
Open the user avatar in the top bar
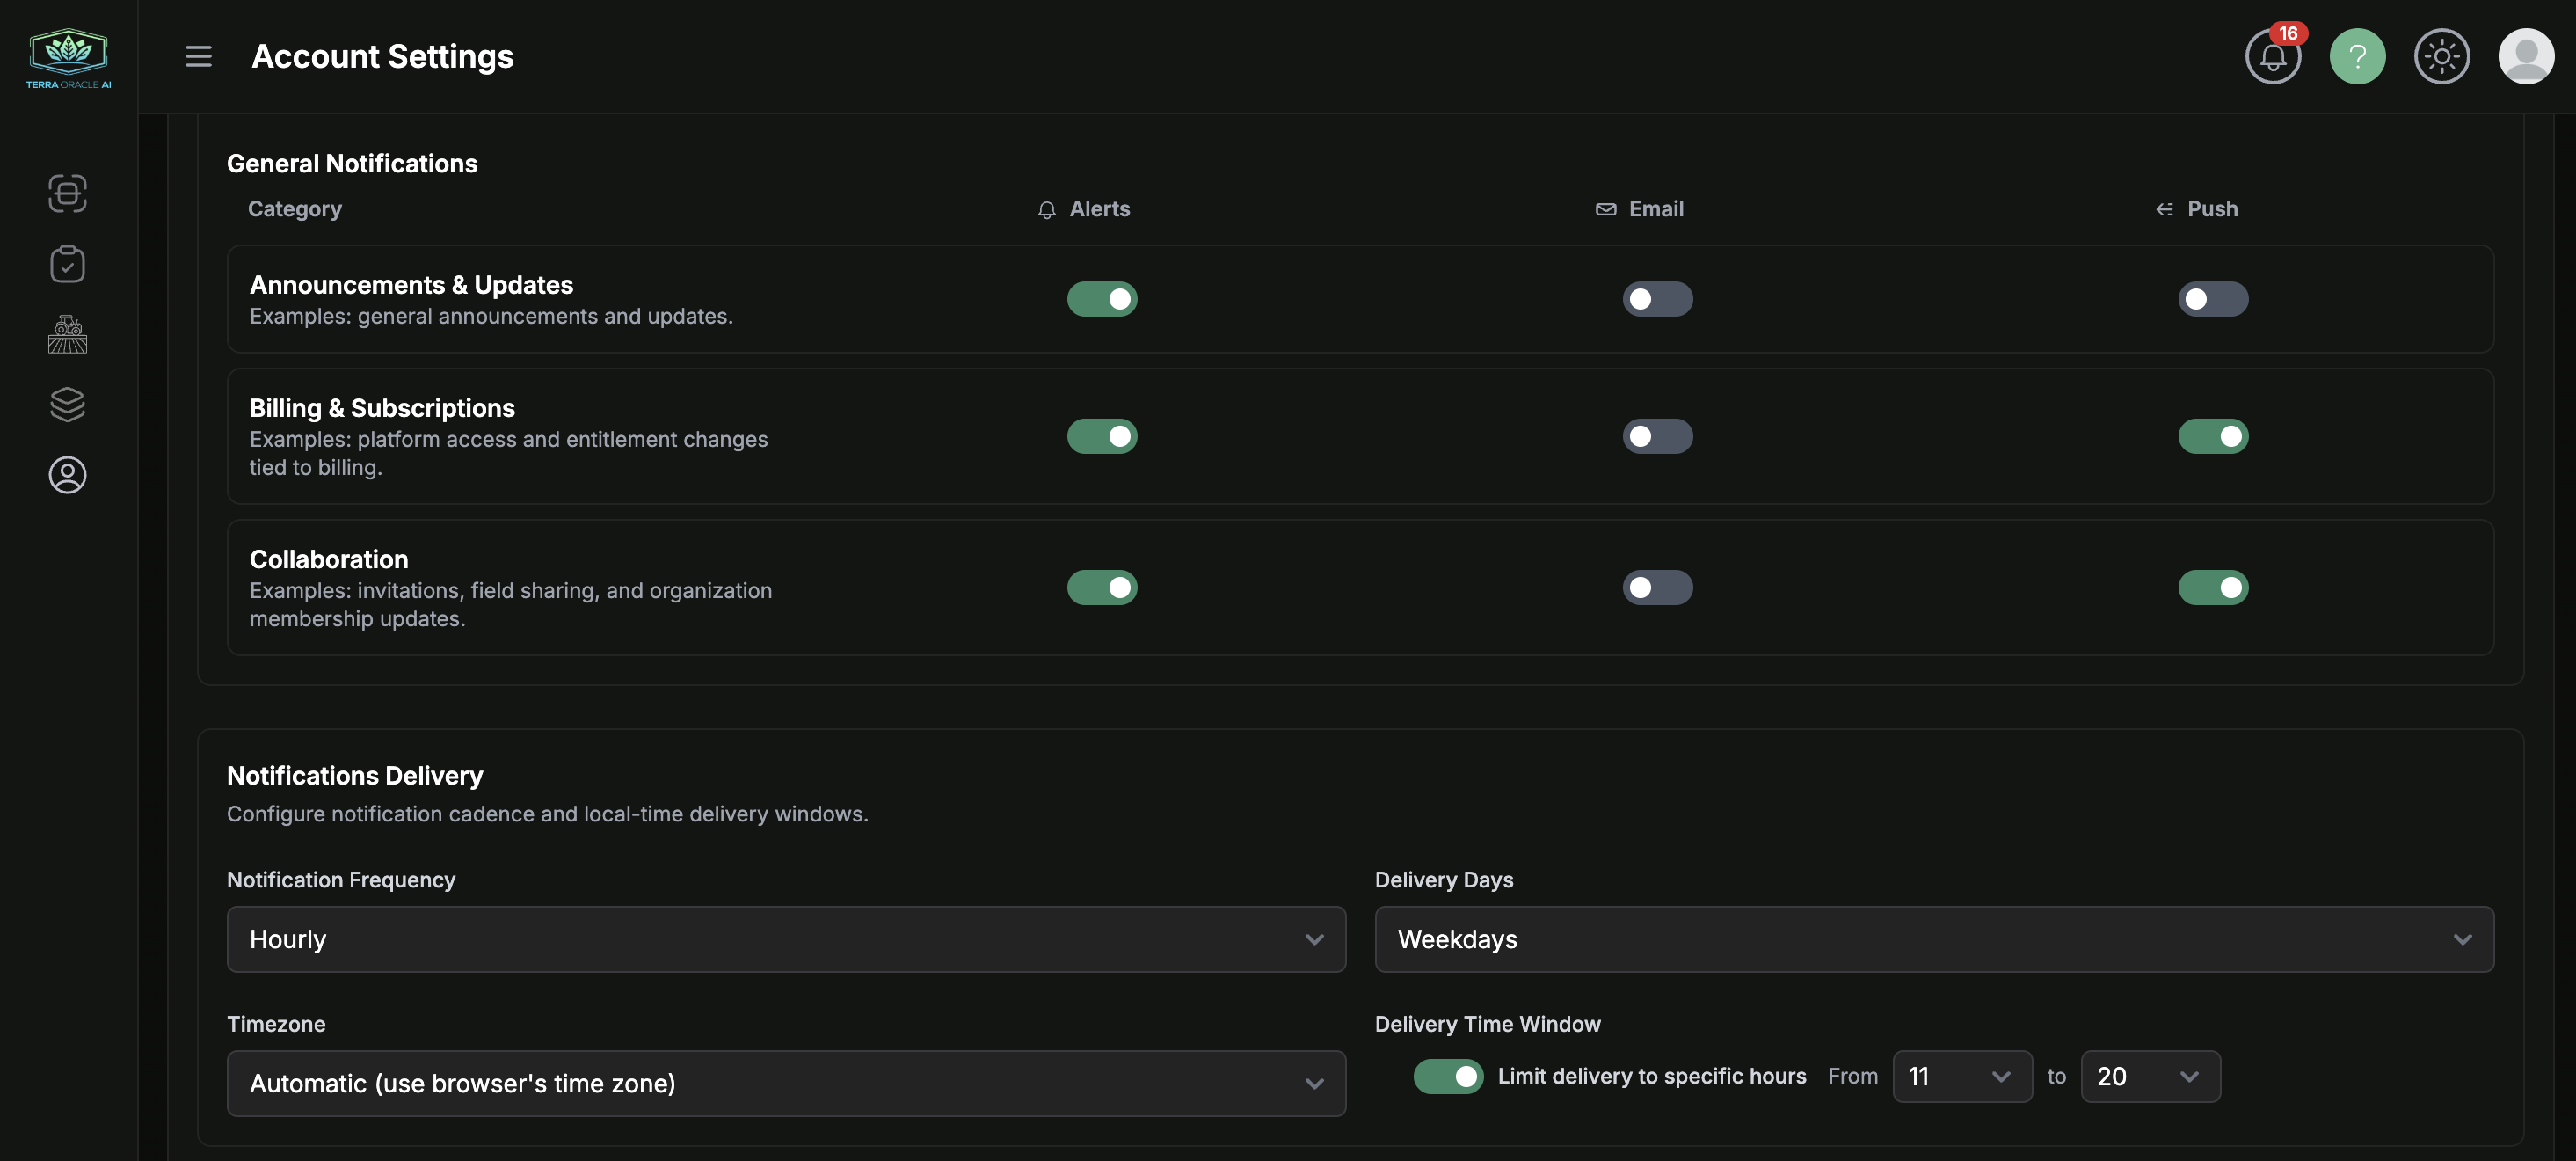point(2527,57)
